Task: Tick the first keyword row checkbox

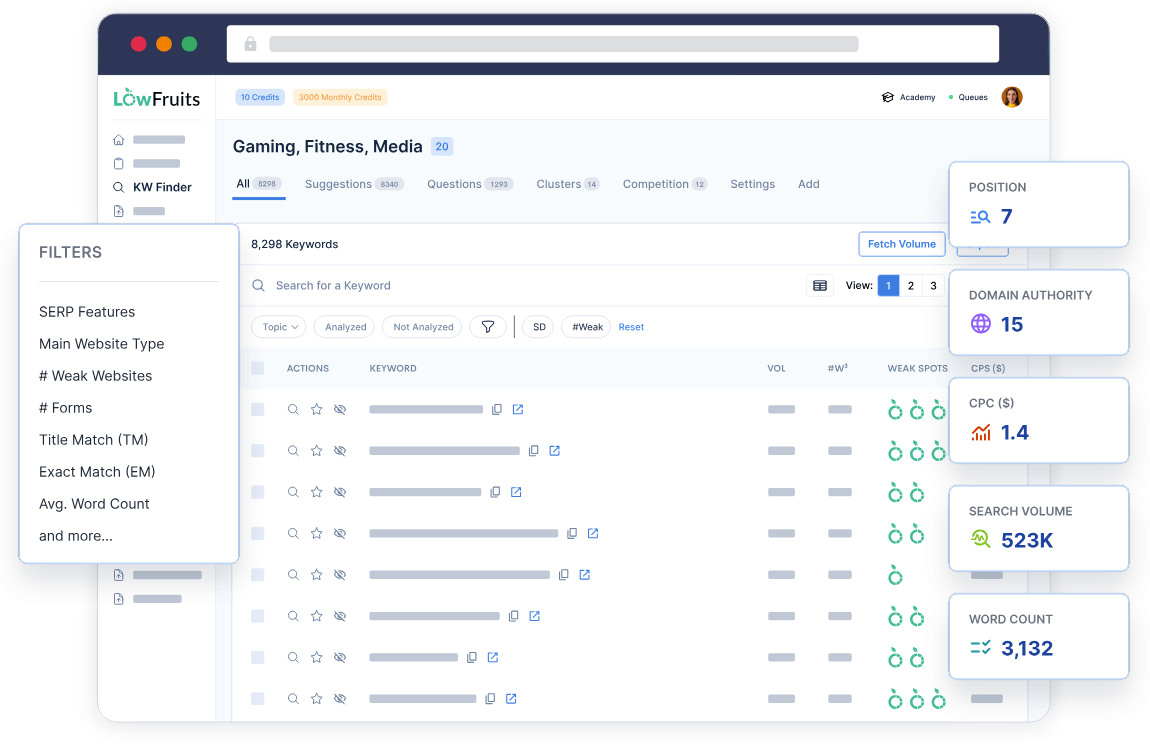Action: 257,409
